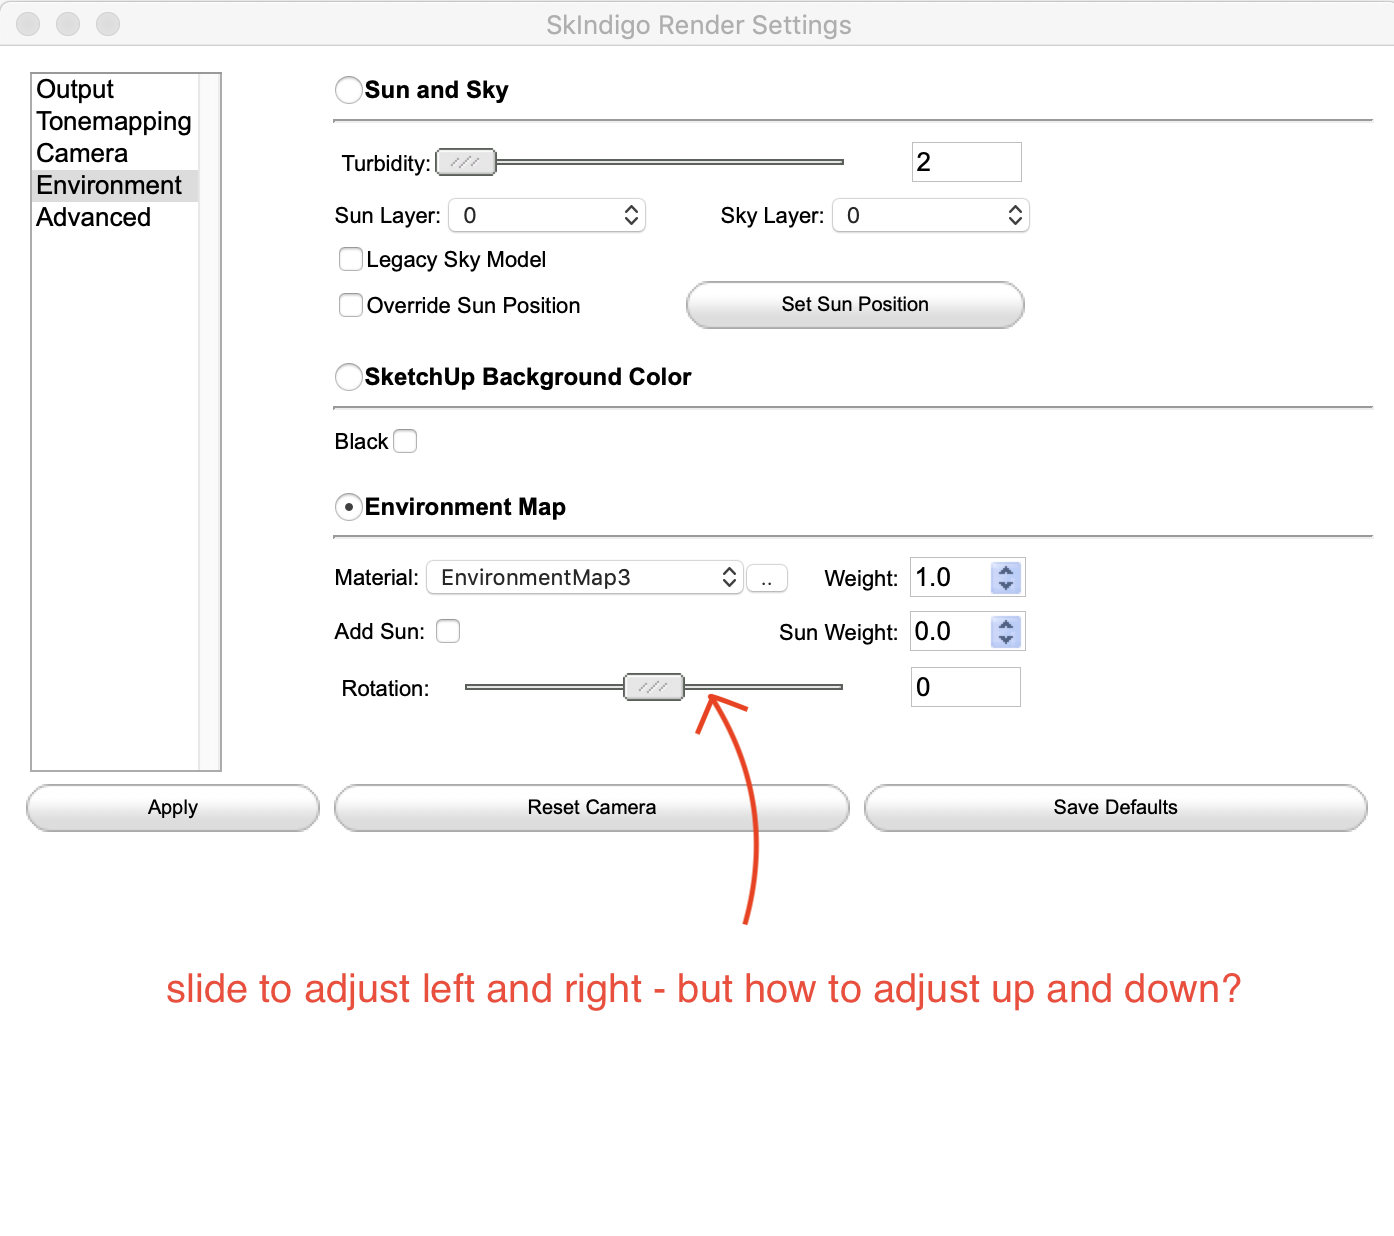Screen dimensions: 1394x1236
Task: Check the Black background checkbox
Action: (405, 441)
